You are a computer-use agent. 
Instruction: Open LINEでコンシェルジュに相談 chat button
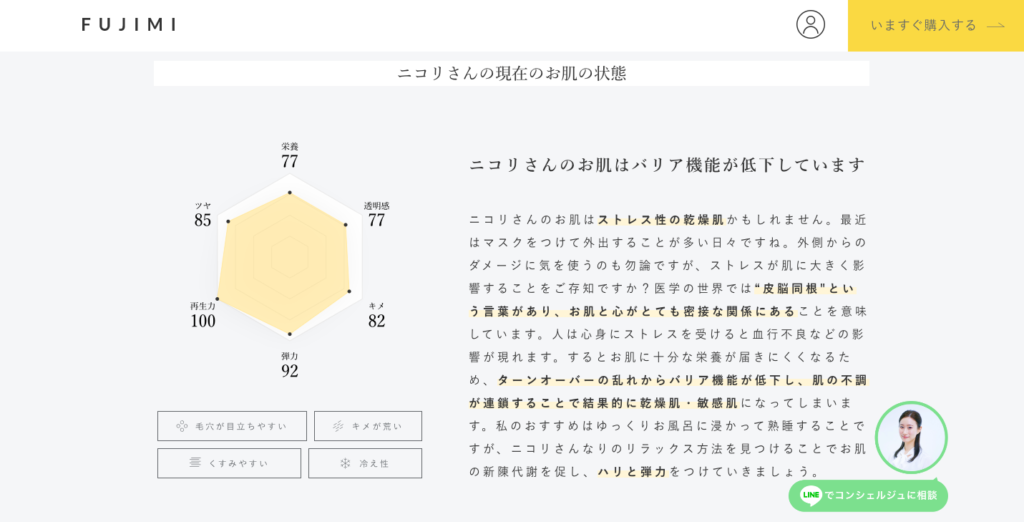[x=868, y=495]
